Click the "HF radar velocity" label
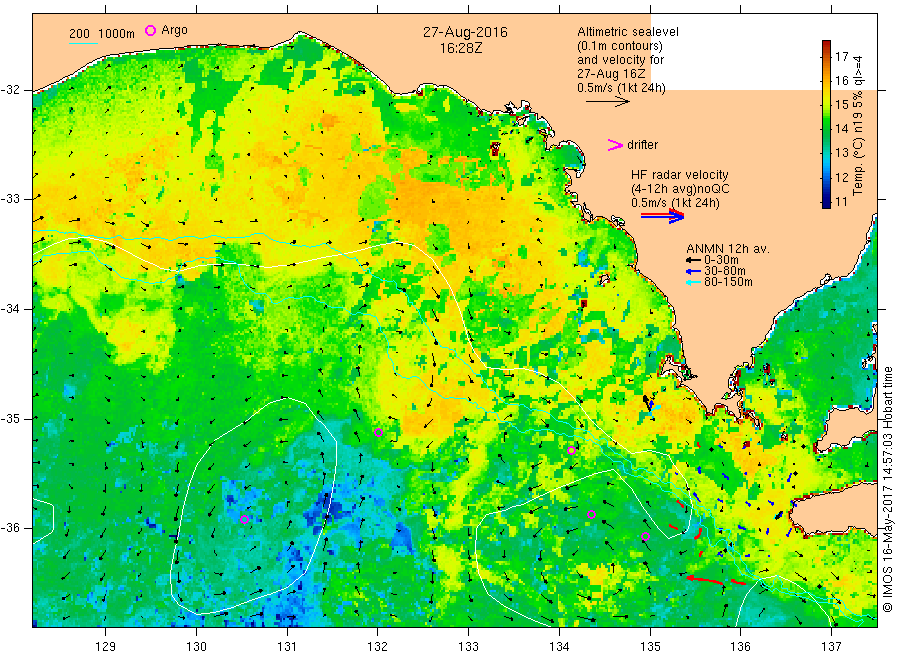900x660 pixels. point(680,175)
